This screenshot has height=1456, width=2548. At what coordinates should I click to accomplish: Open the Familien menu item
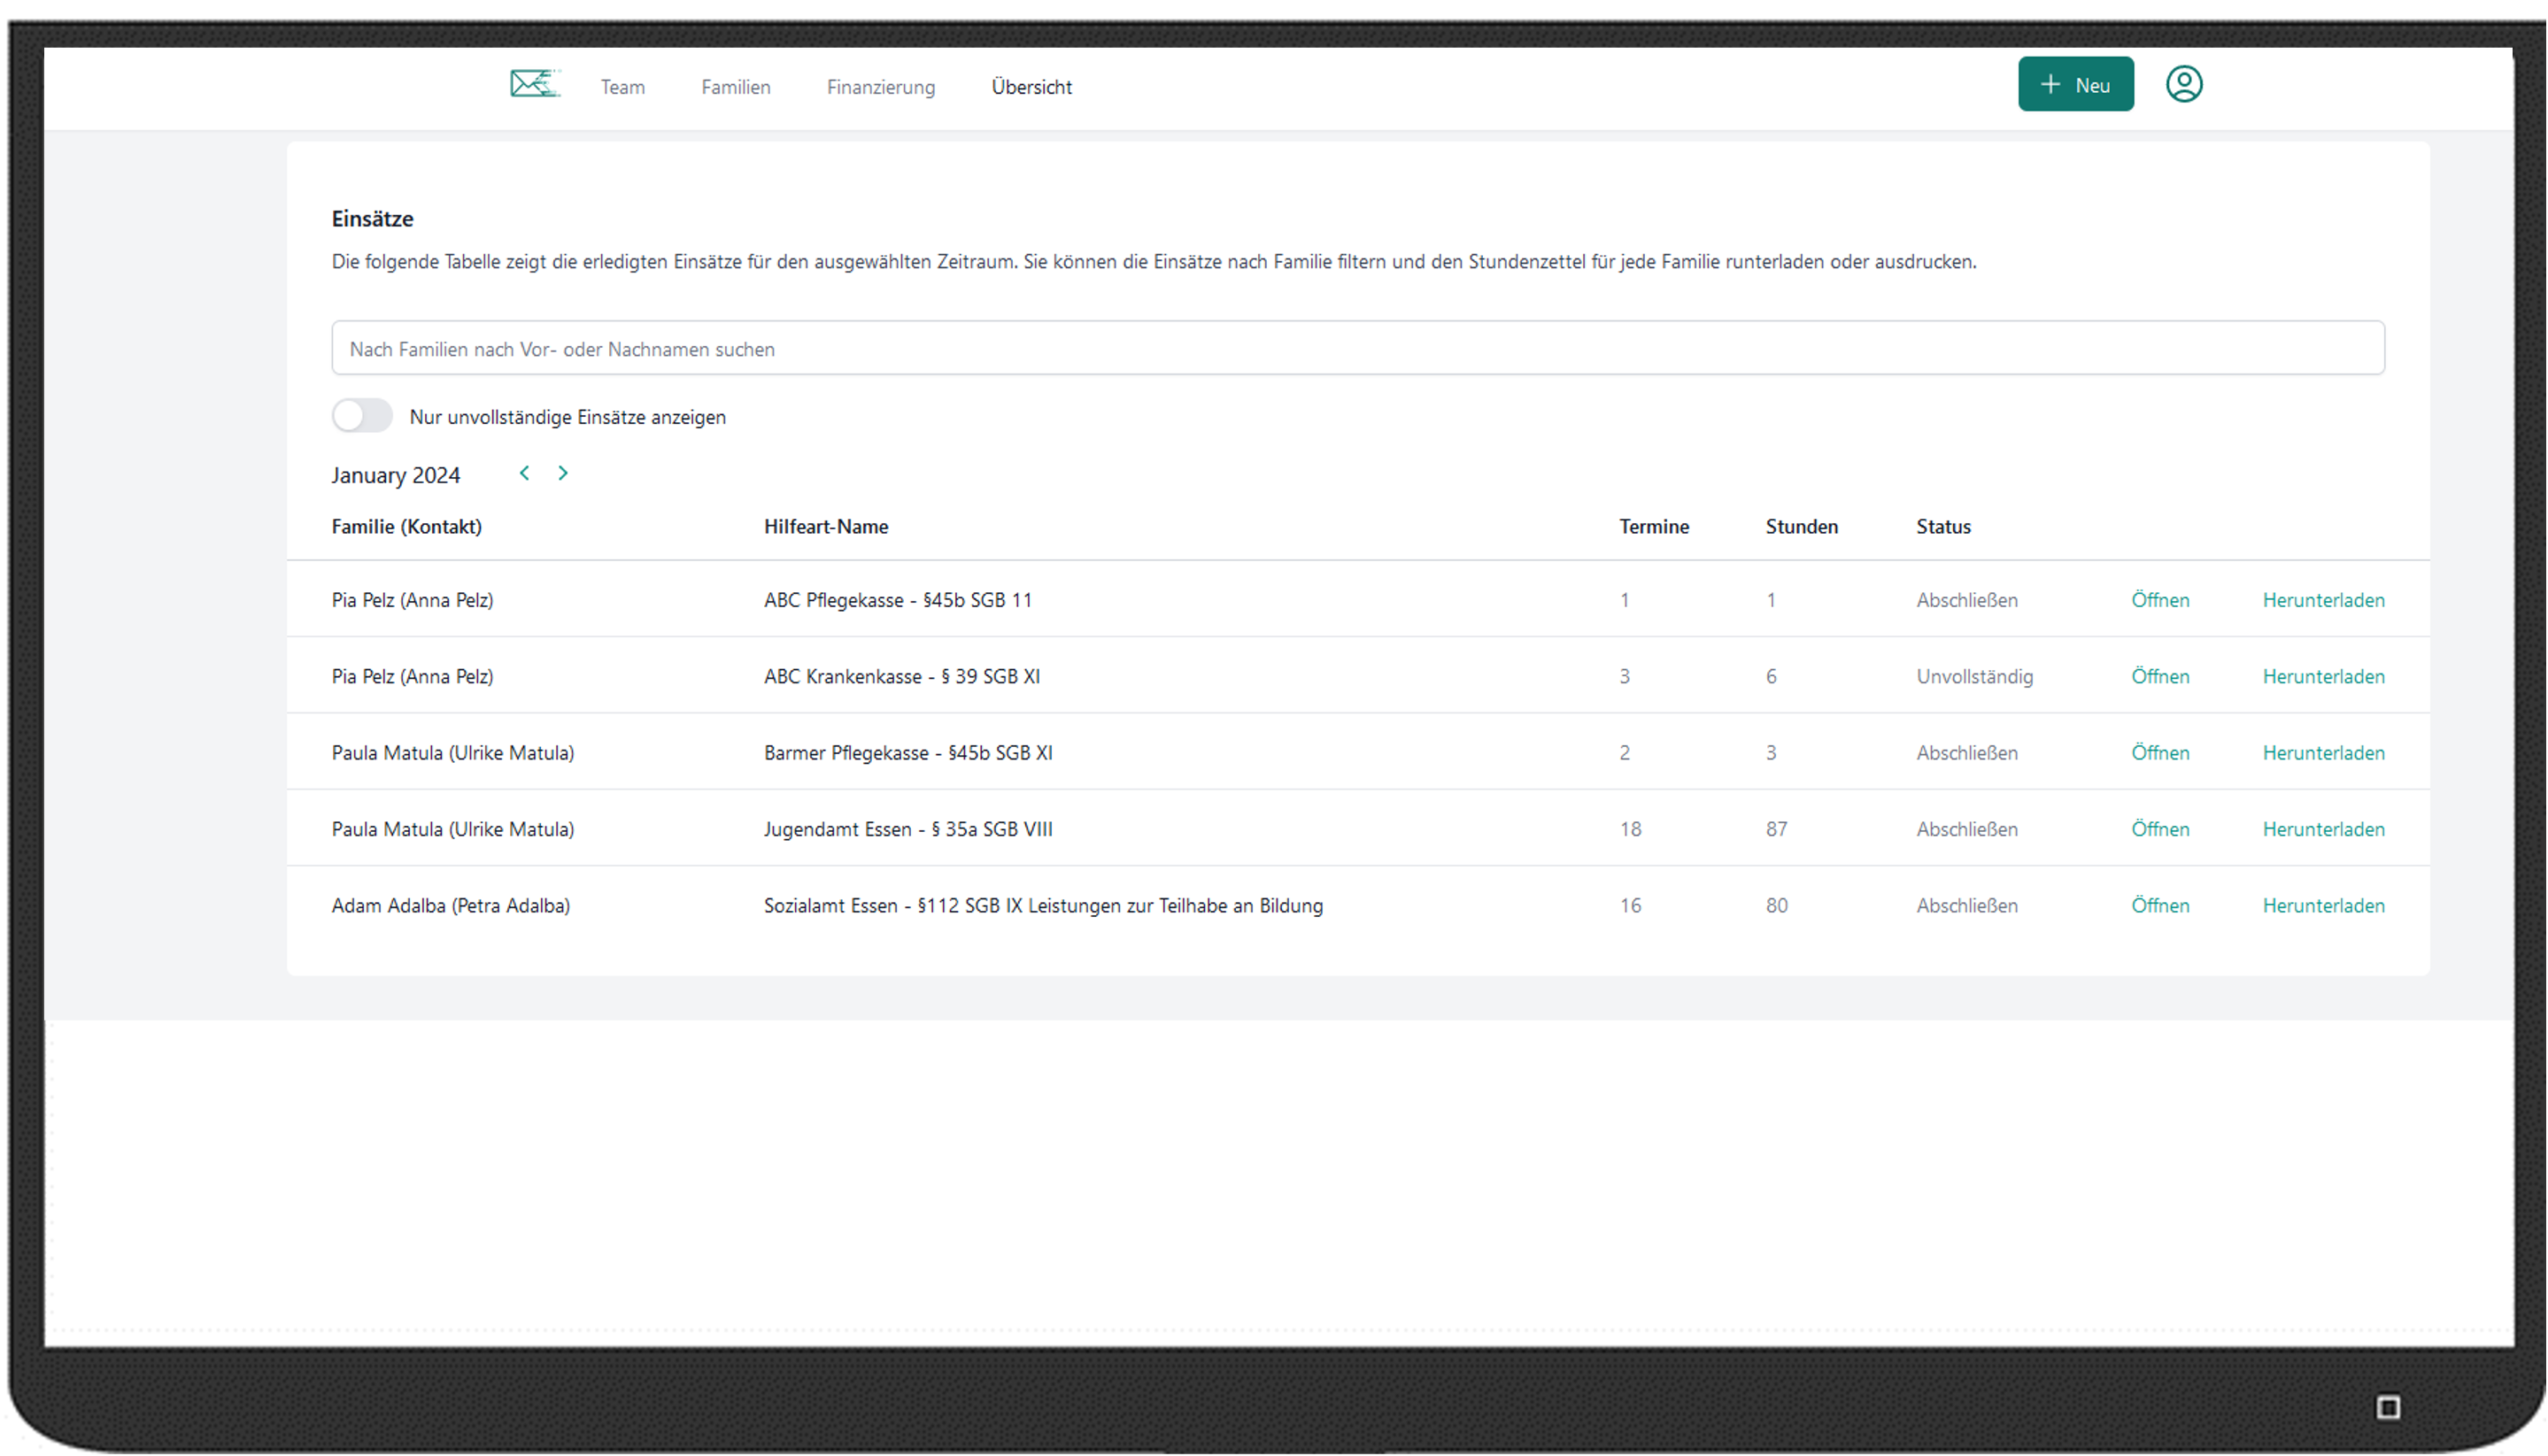(735, 87)
